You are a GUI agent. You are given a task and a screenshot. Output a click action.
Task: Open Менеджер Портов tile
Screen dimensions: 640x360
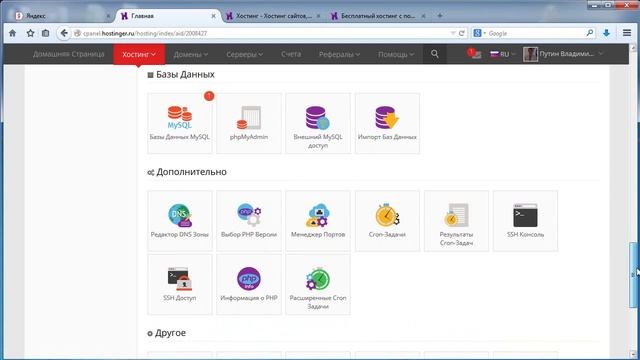[x=318, y=221]
